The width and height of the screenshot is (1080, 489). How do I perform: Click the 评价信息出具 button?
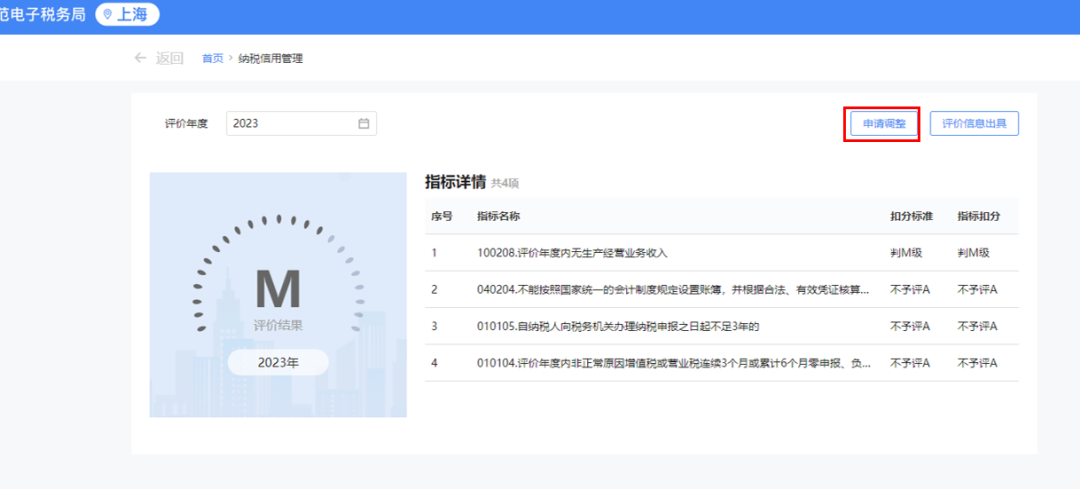tap(974, 124)
